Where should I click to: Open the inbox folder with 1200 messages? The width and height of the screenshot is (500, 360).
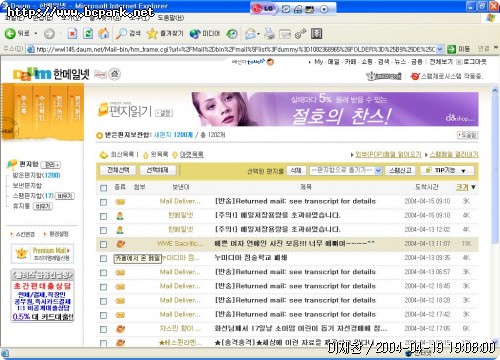coord(36,175)
